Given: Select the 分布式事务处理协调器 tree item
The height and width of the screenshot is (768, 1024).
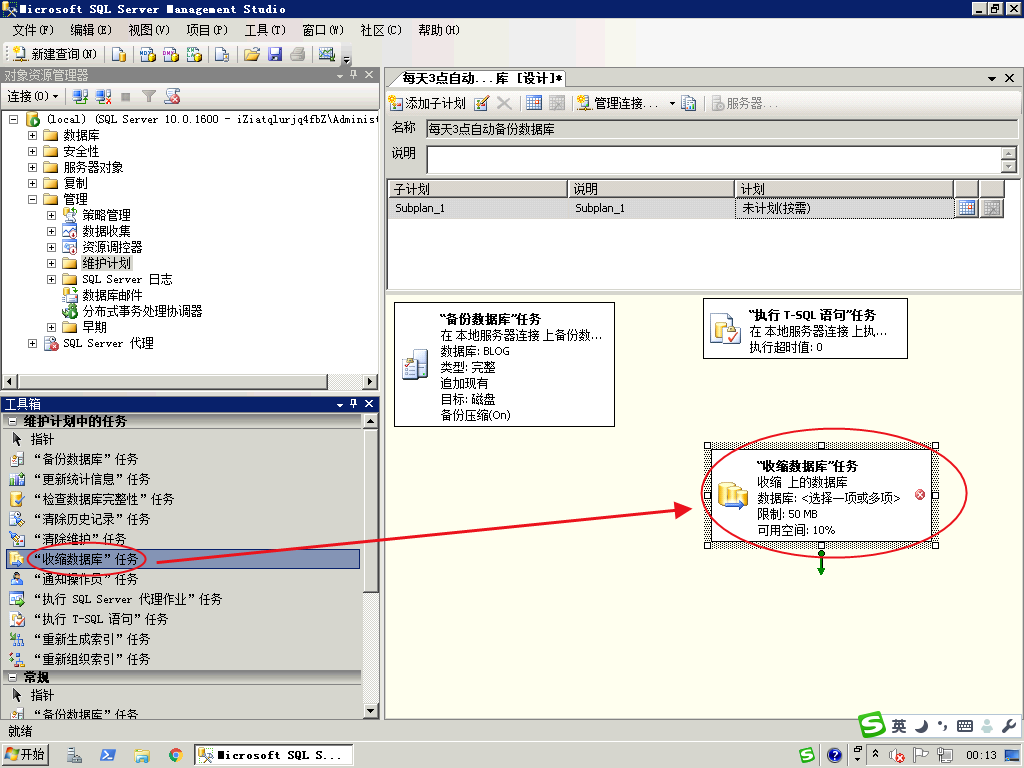Looking at the screenshot, I should click(142, 312).
